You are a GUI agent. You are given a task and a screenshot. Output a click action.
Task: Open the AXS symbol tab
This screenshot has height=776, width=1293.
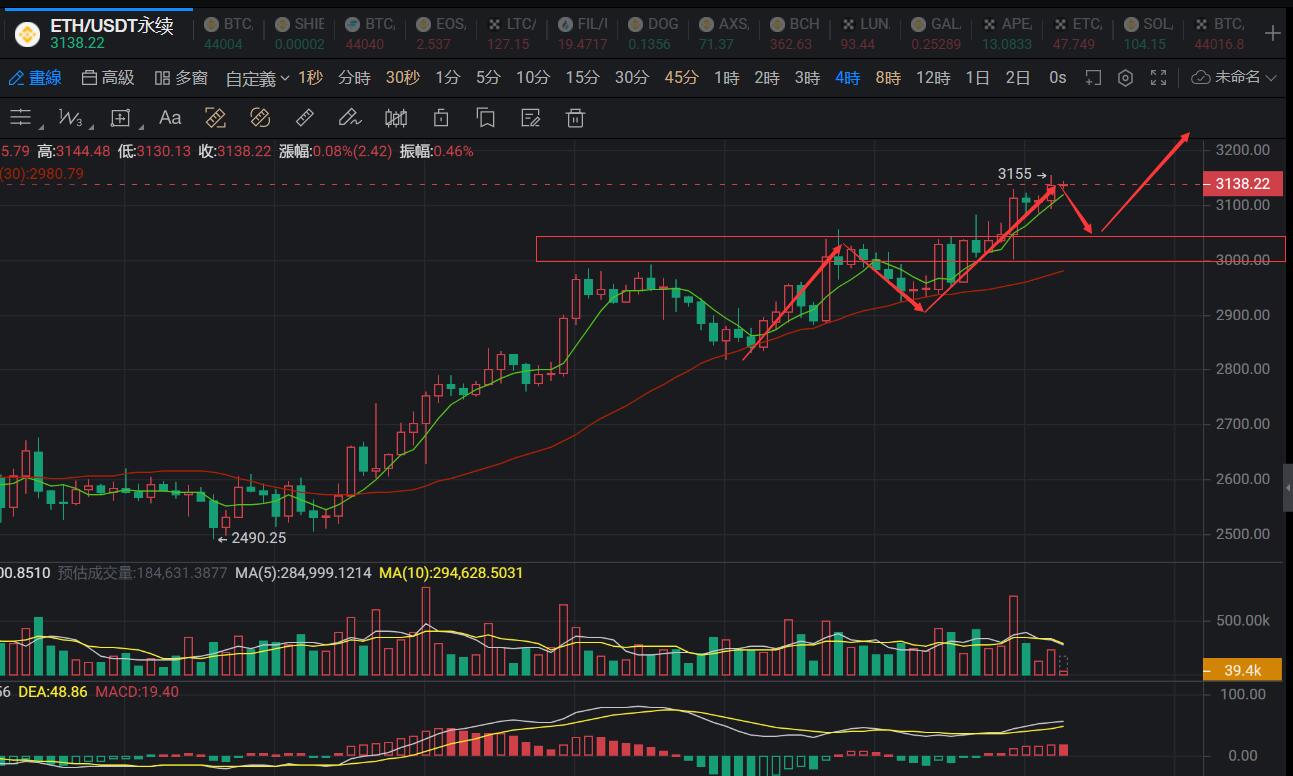coord(725,33)
